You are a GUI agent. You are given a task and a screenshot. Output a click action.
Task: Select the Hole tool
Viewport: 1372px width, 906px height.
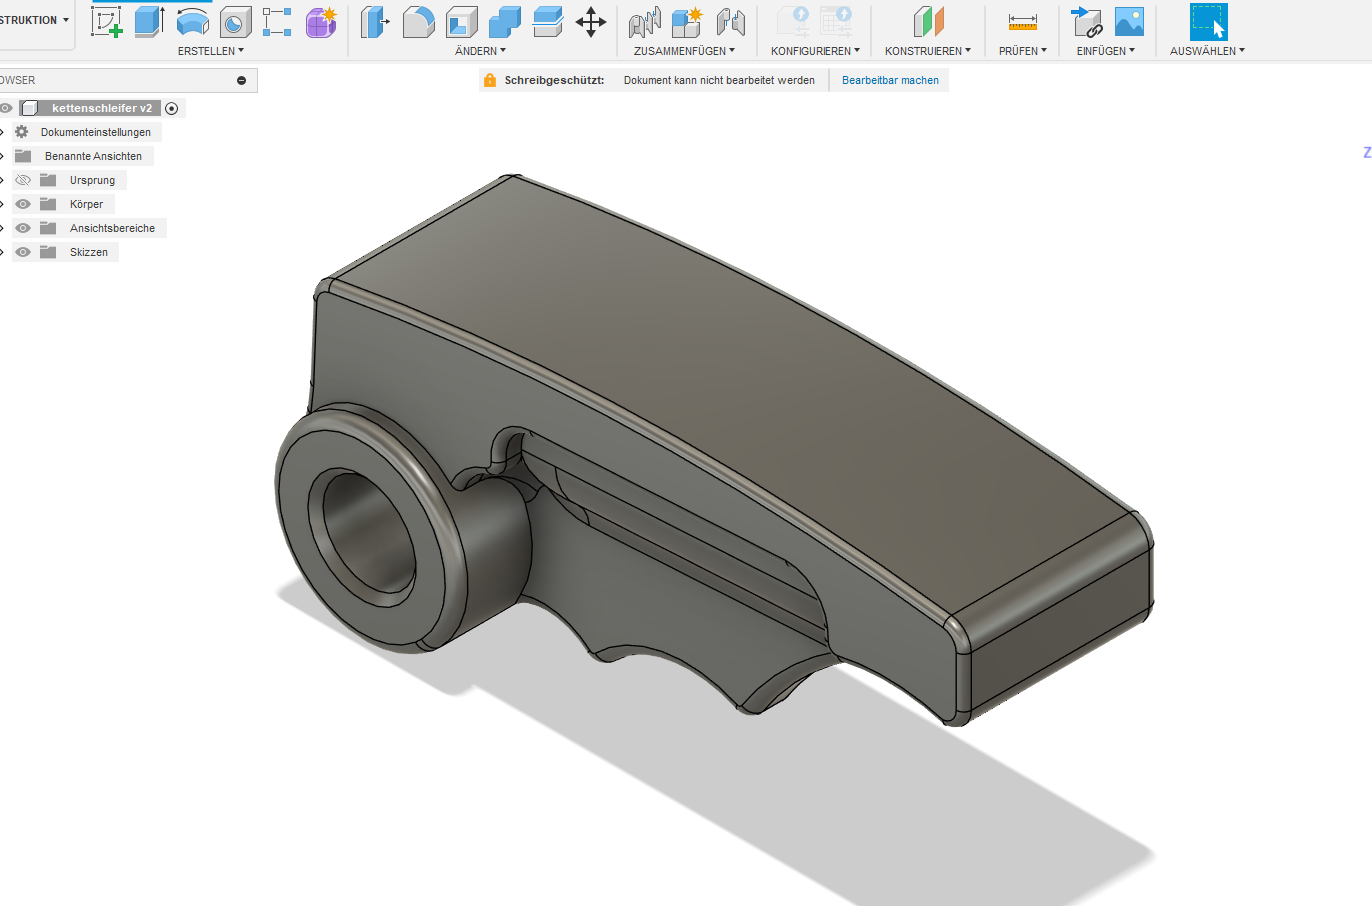(x=235, y=21)
